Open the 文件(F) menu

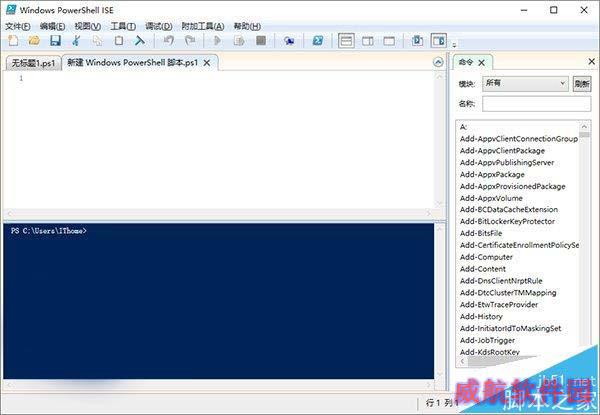point(18,26)
